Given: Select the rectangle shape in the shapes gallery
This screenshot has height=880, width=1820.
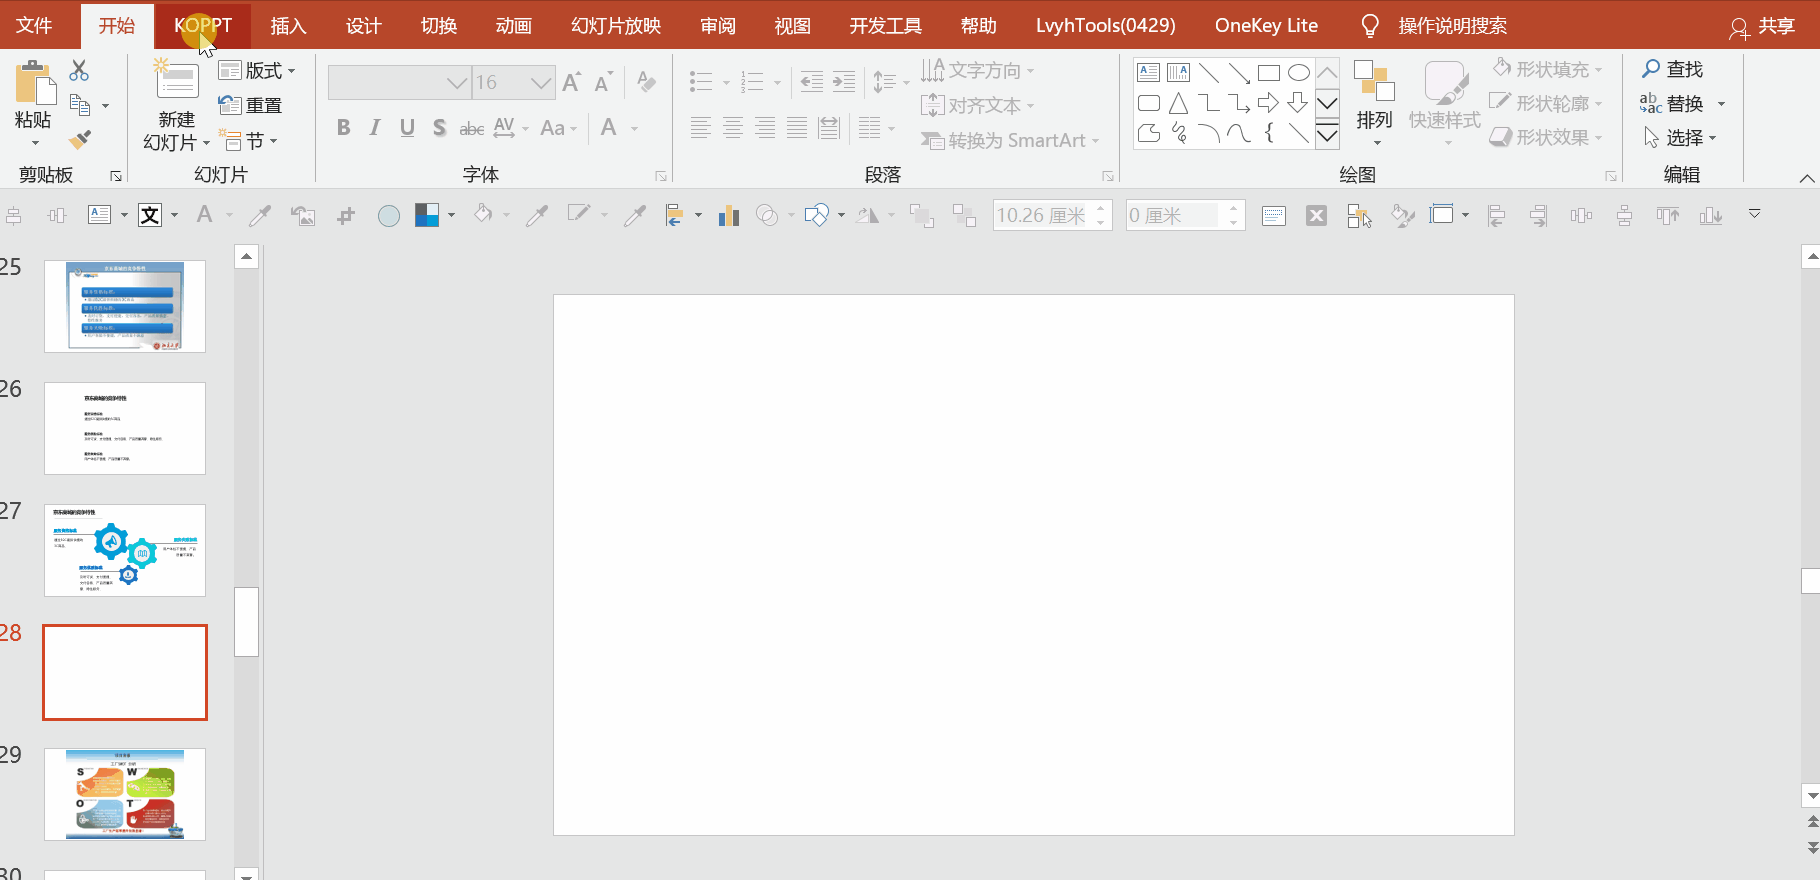Looking at the screenshot, I should (x=1268, y=73).
